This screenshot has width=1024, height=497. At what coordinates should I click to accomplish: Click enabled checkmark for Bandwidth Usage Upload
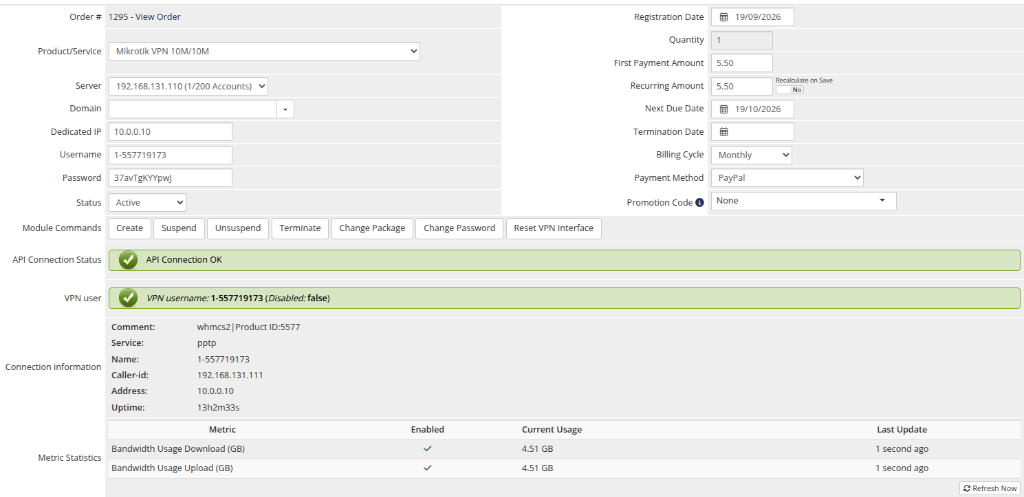point(428,468)
